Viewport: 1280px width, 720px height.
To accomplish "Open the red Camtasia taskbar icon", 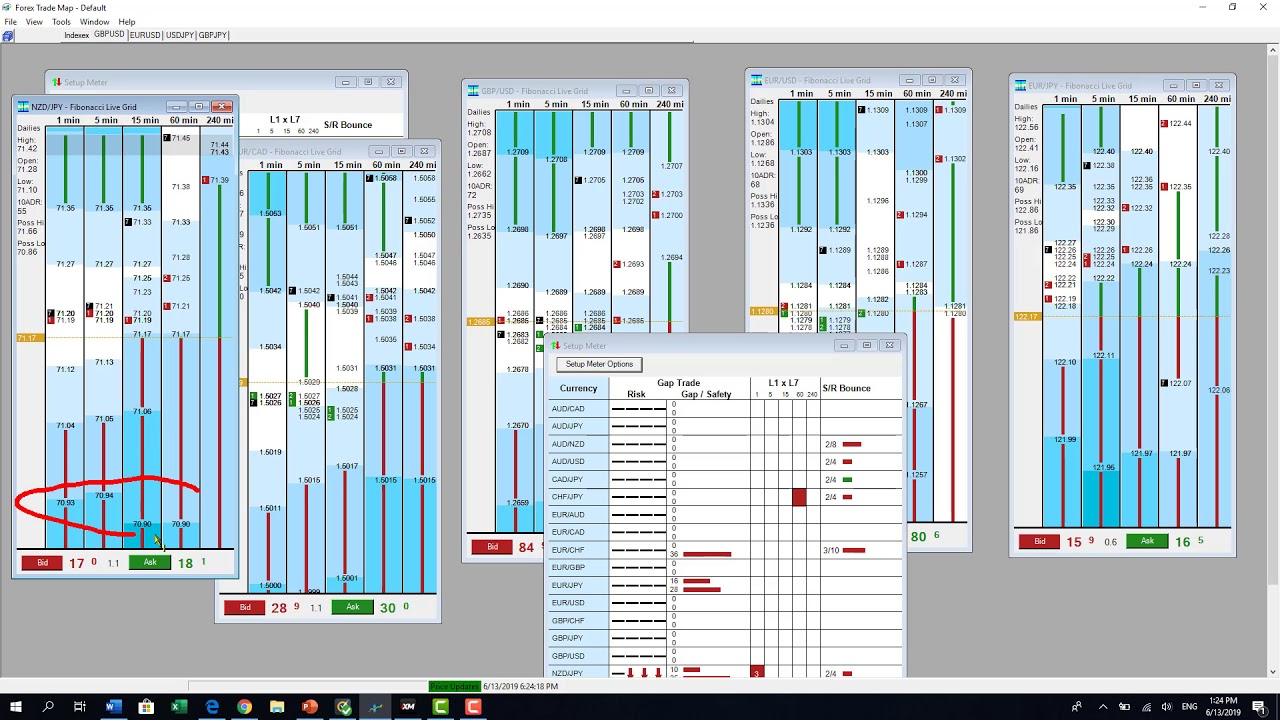I will 474,707.
